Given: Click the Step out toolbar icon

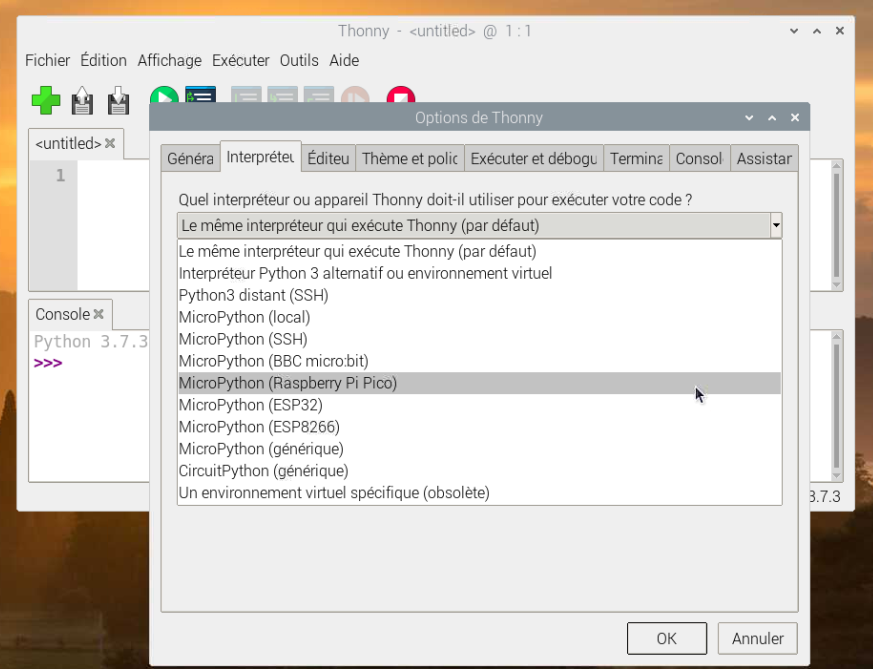Looking at the screenshot, I should tap(318, 95).
